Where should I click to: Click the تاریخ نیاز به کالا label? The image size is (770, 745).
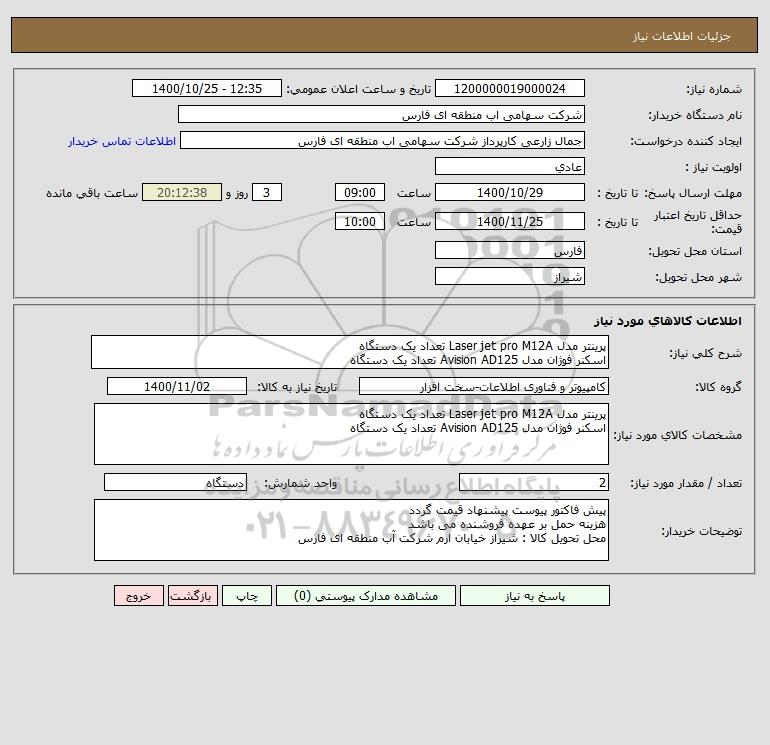[x=298, y=387]
